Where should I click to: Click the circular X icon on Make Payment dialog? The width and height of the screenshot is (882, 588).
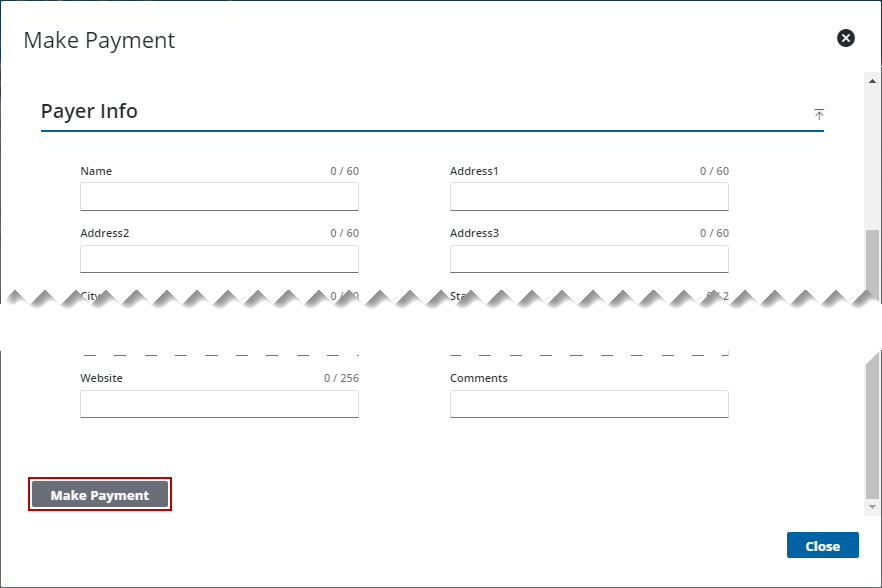point(846,38)
